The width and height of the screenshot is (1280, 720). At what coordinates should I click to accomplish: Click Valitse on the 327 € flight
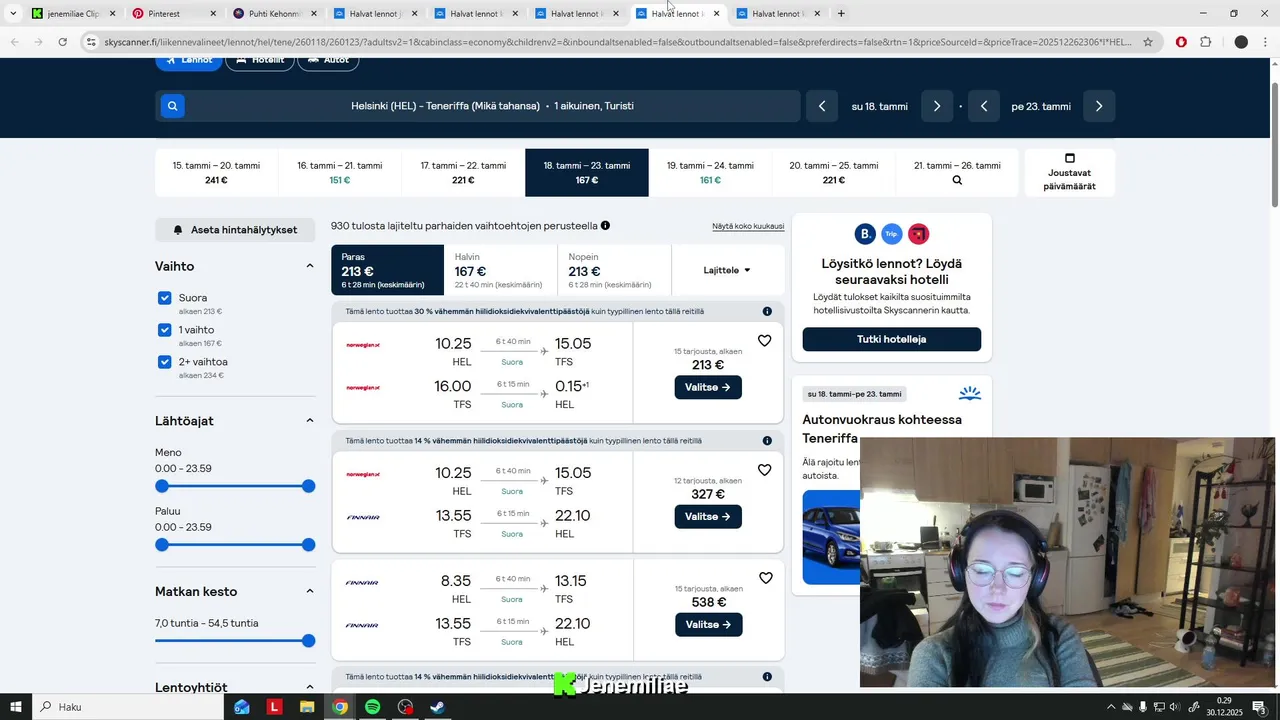[x=708, y=516]
